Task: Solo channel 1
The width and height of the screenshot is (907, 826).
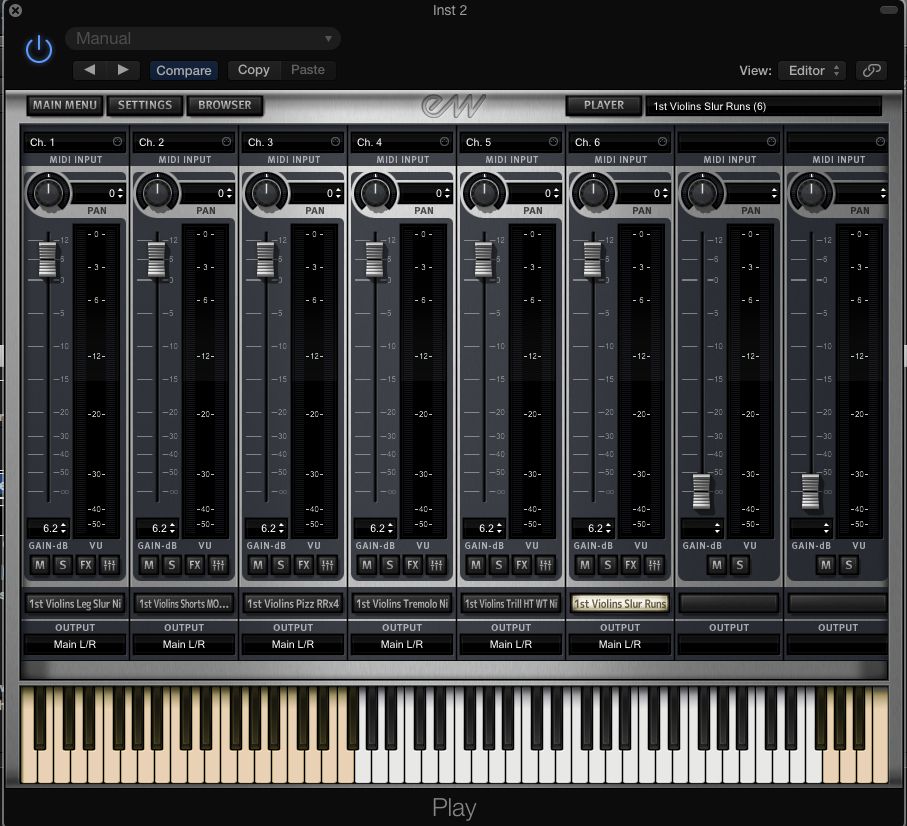Action: click(x=62, y=565)
